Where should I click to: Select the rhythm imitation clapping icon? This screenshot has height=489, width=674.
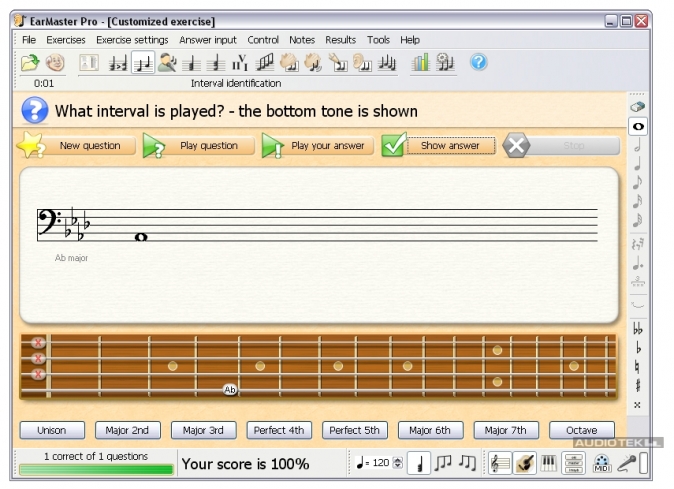coord(314,63)
